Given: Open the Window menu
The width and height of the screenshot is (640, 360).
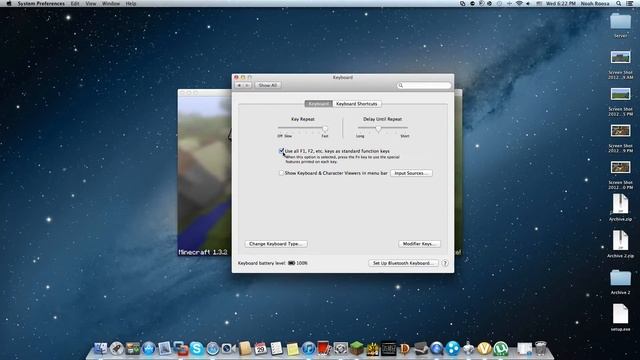Looking at the screenshot, I should (x=111, y=3).
